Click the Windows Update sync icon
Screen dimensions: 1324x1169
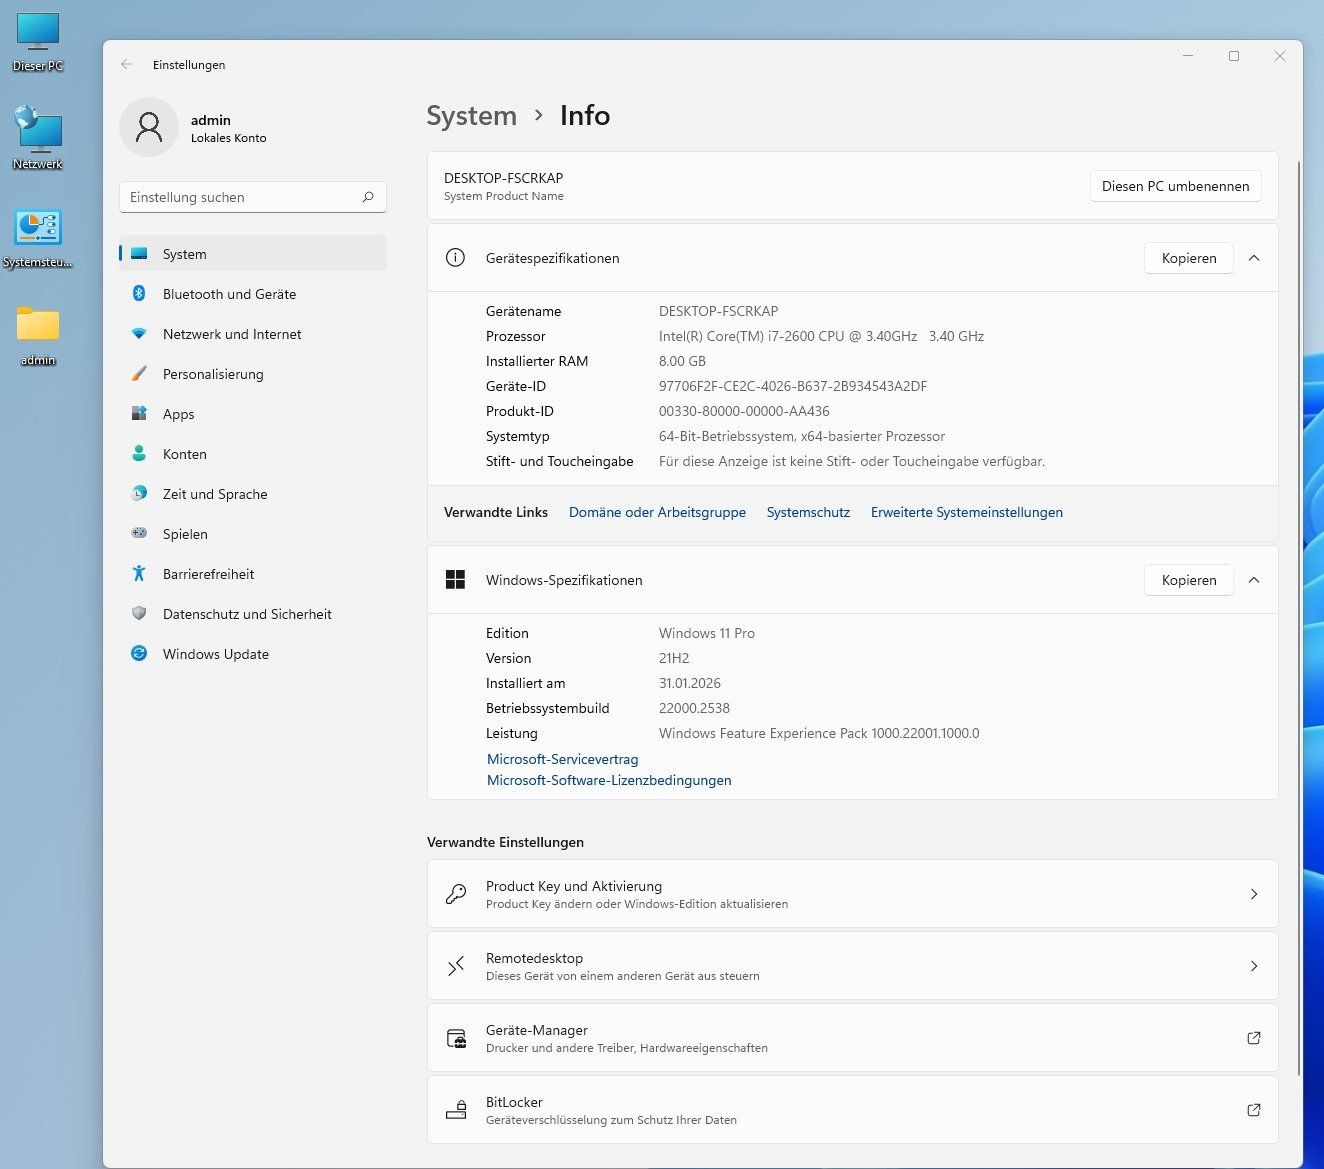[139, 654]
